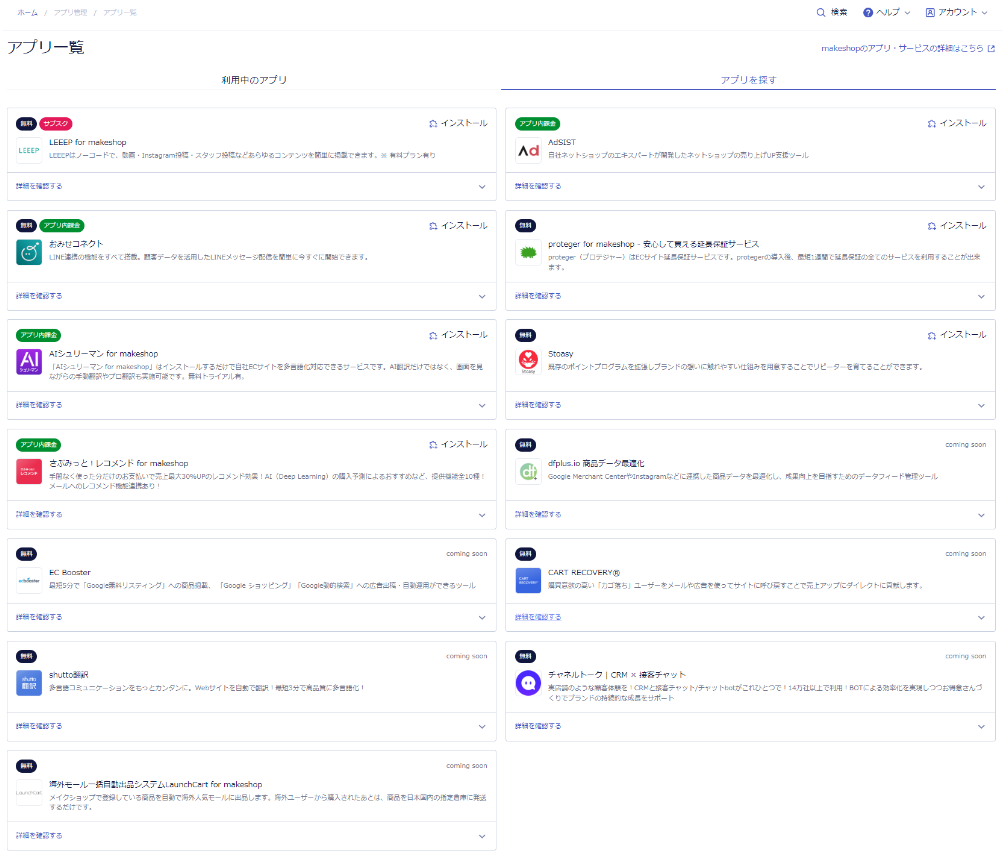Expand details chevron on Stoasy card

tap(981, 406)
